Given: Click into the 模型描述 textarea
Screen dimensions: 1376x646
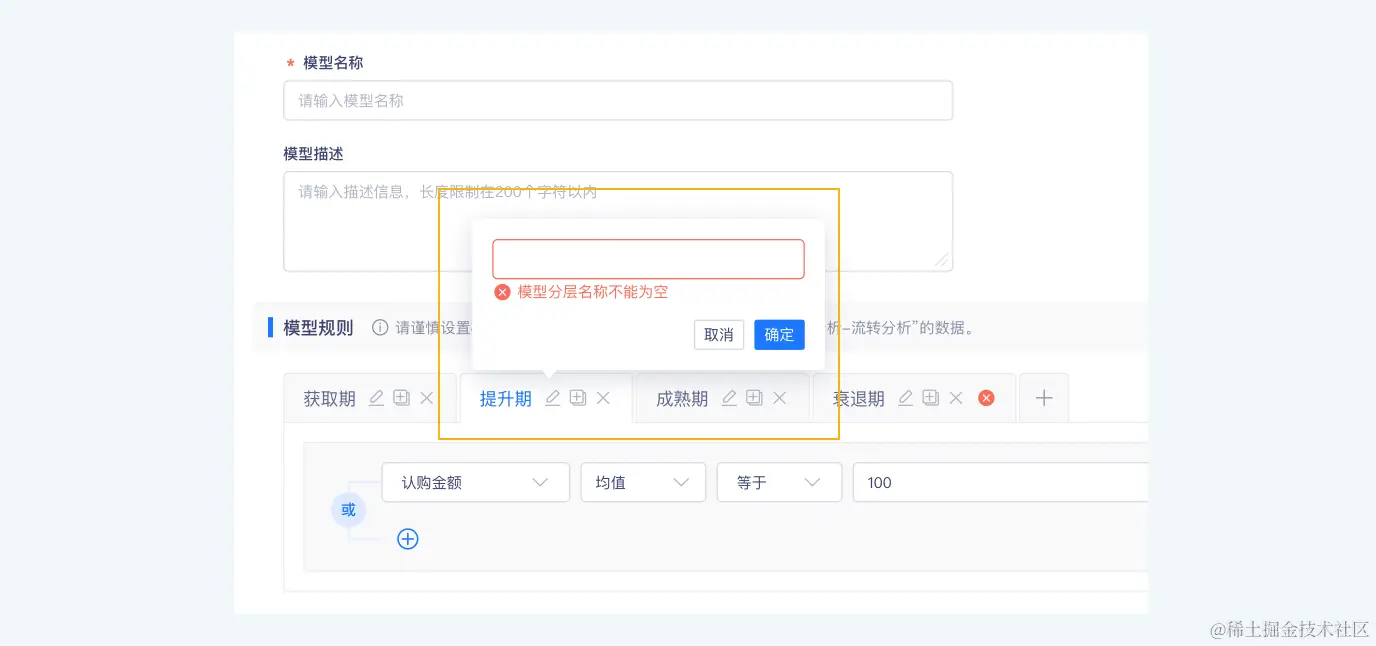Looking at the screenshot, I should click(618, 221).
